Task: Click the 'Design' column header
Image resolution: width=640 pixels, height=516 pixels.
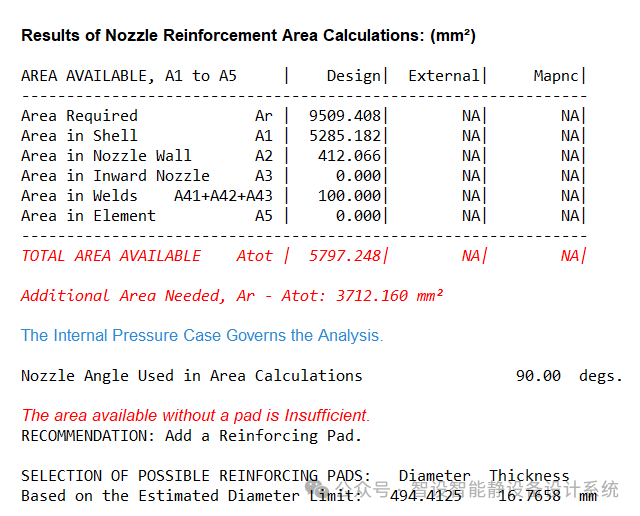Action: (353, 76)
